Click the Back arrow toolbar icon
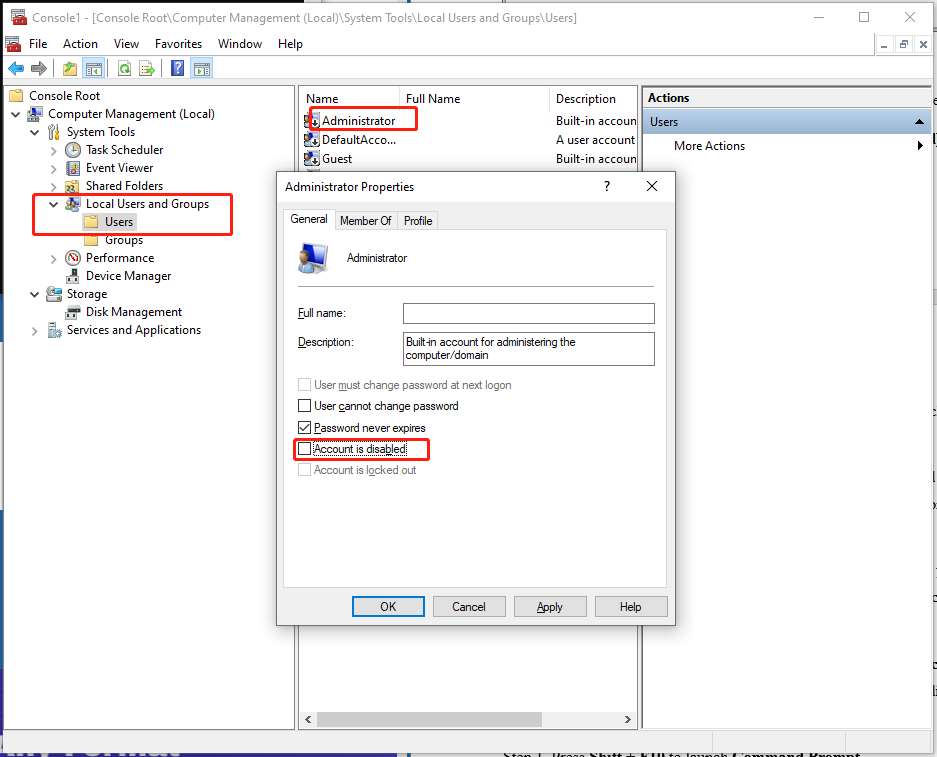937x757 pixels. click(x=16, y=68)
